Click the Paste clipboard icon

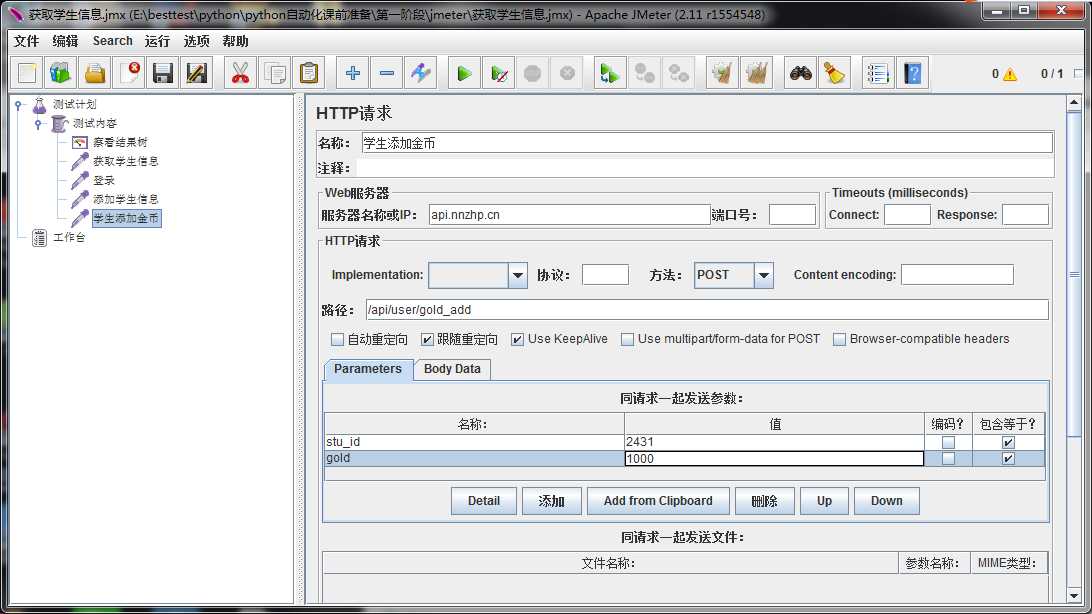(x=309, y=73)
